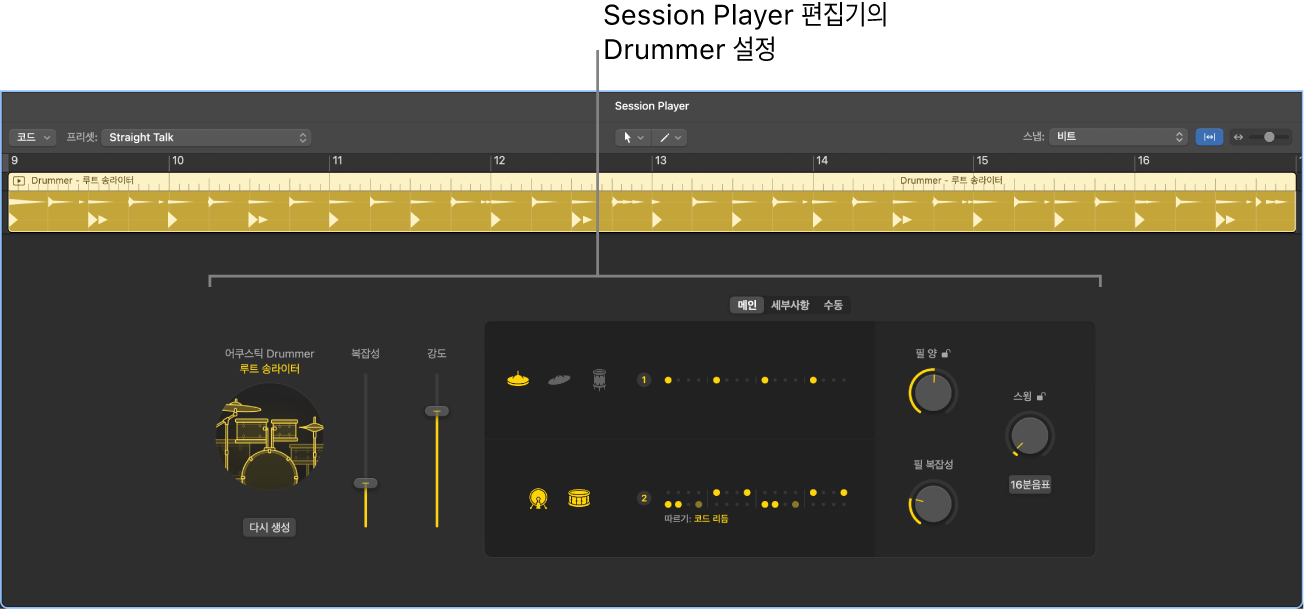Toggle the lock icon beside 스윙
This screenshot has width=1306, height=609.
(x=1041, y=397)
